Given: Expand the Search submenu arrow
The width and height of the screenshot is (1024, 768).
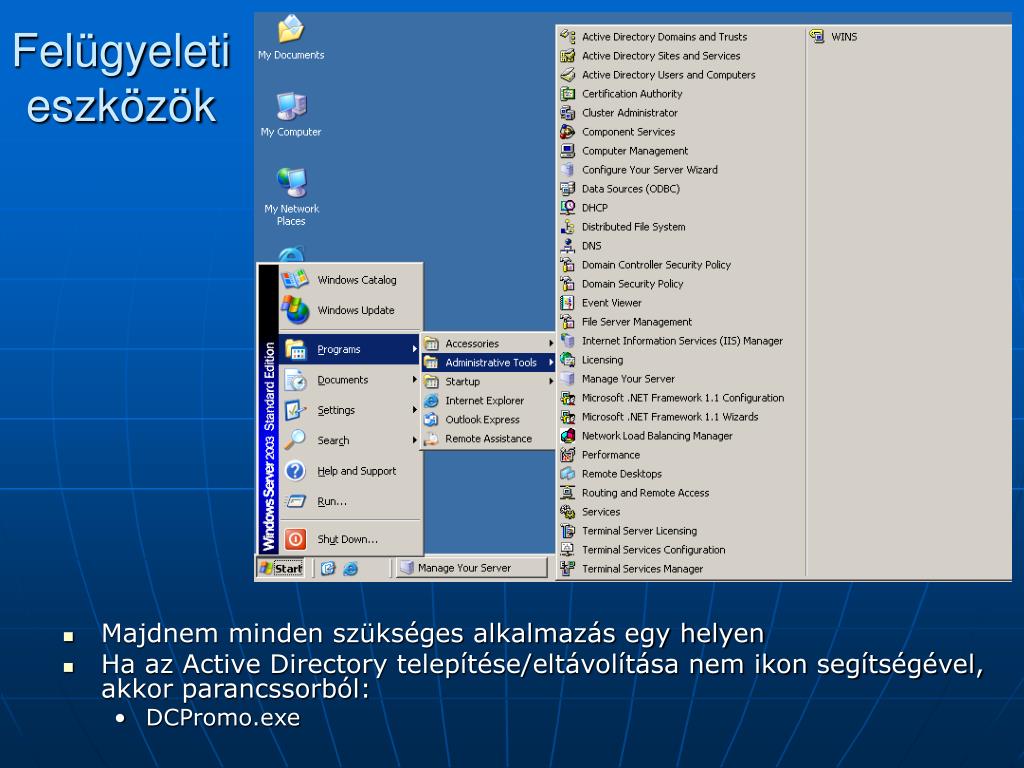Looking at the screenshot, I should [414, 440].
